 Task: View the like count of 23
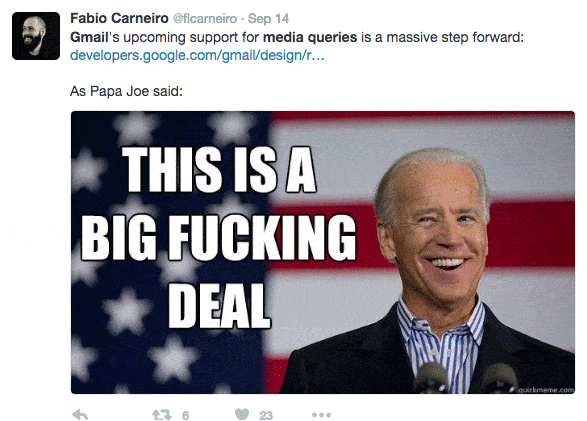[266, 415]
